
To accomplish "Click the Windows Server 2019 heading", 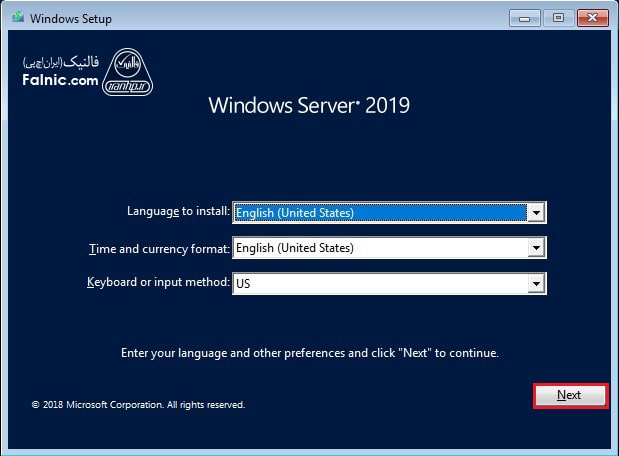I will pos(309,106).
